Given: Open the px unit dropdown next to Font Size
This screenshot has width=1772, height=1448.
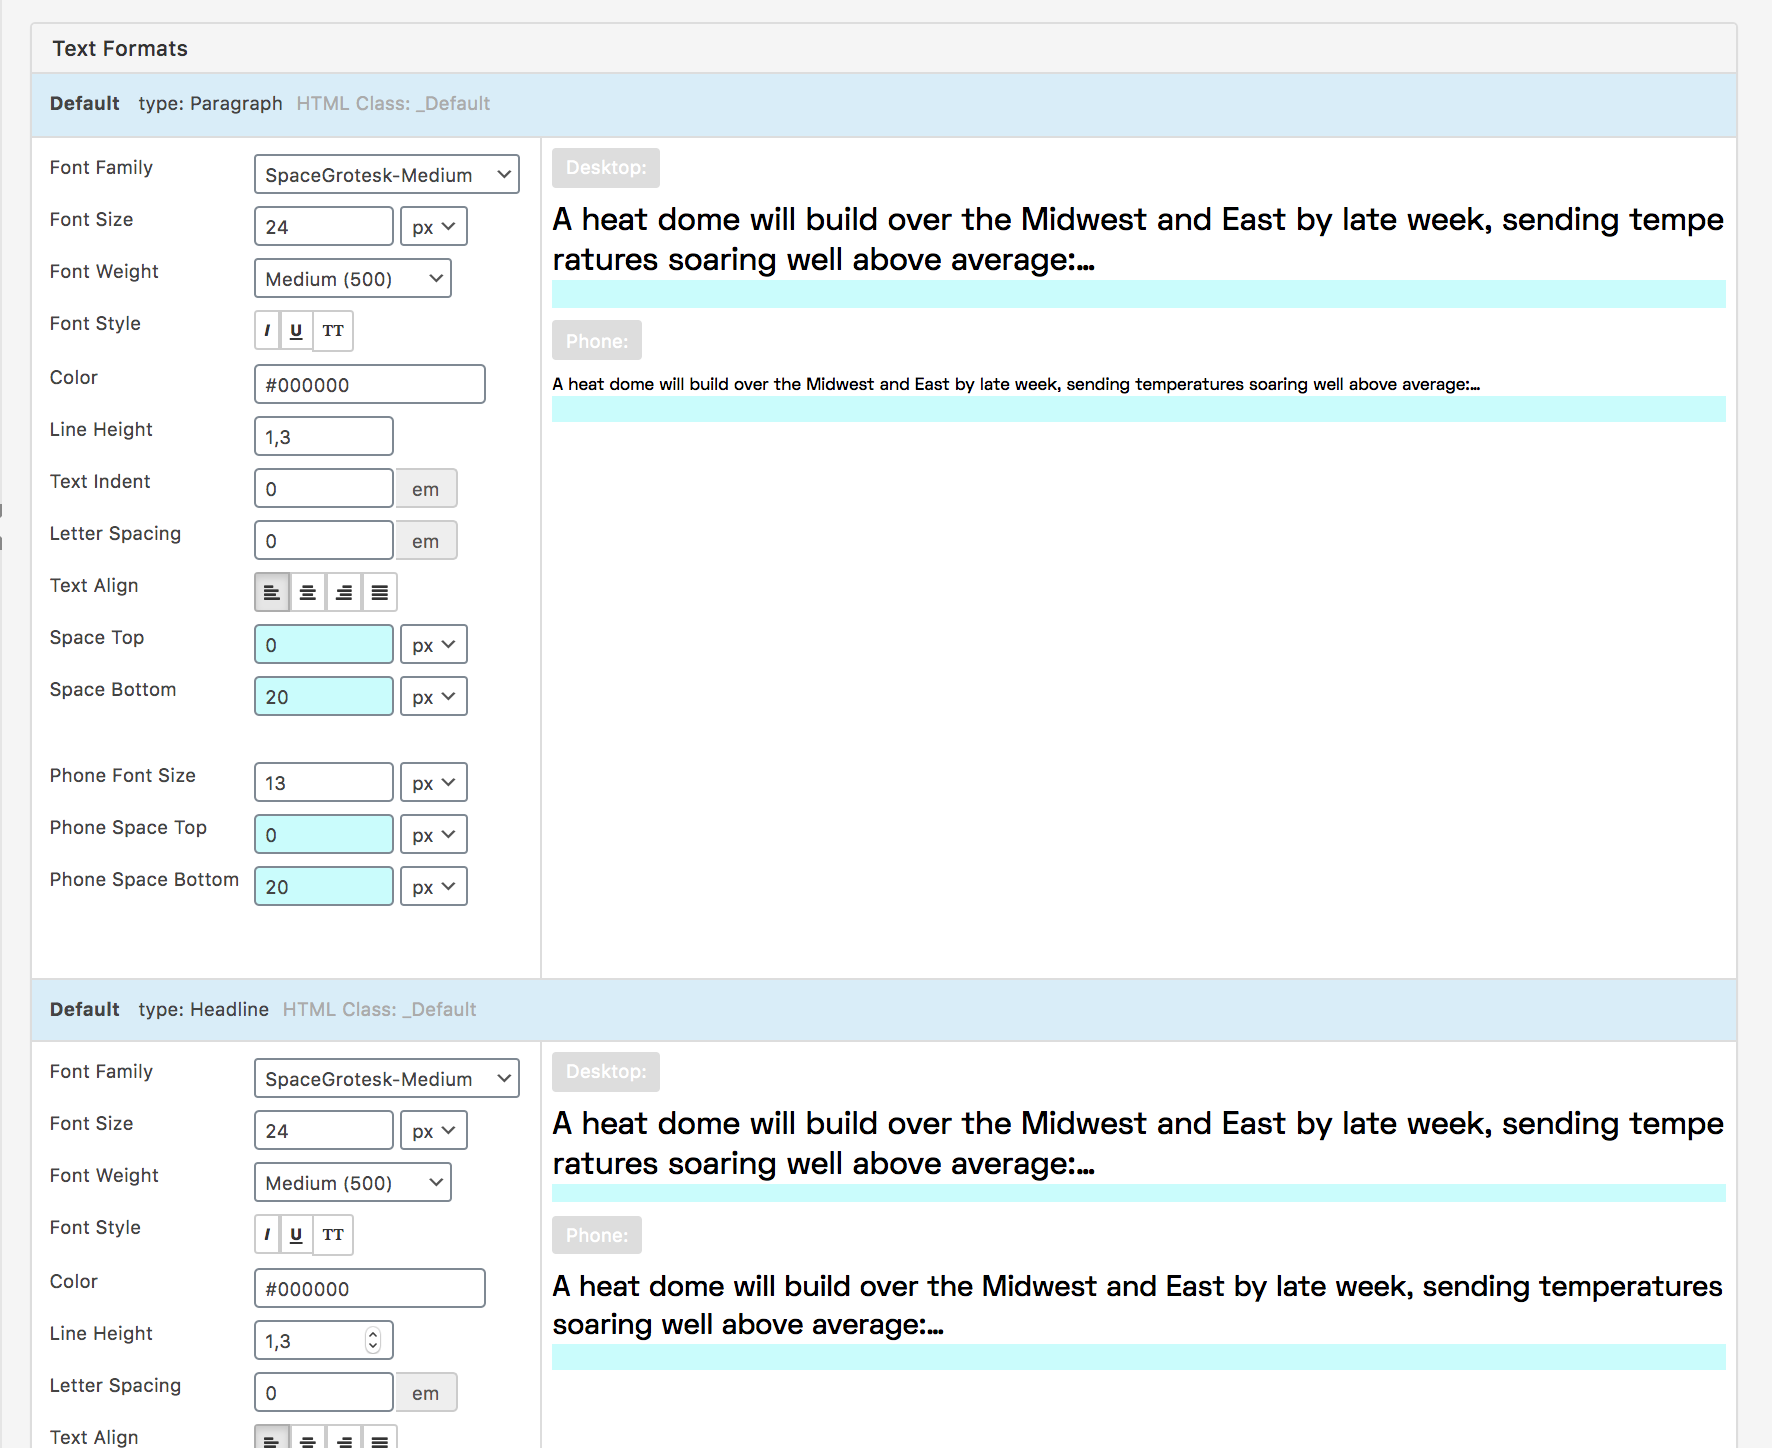Looking at the screenshot, I should [433, 226].
